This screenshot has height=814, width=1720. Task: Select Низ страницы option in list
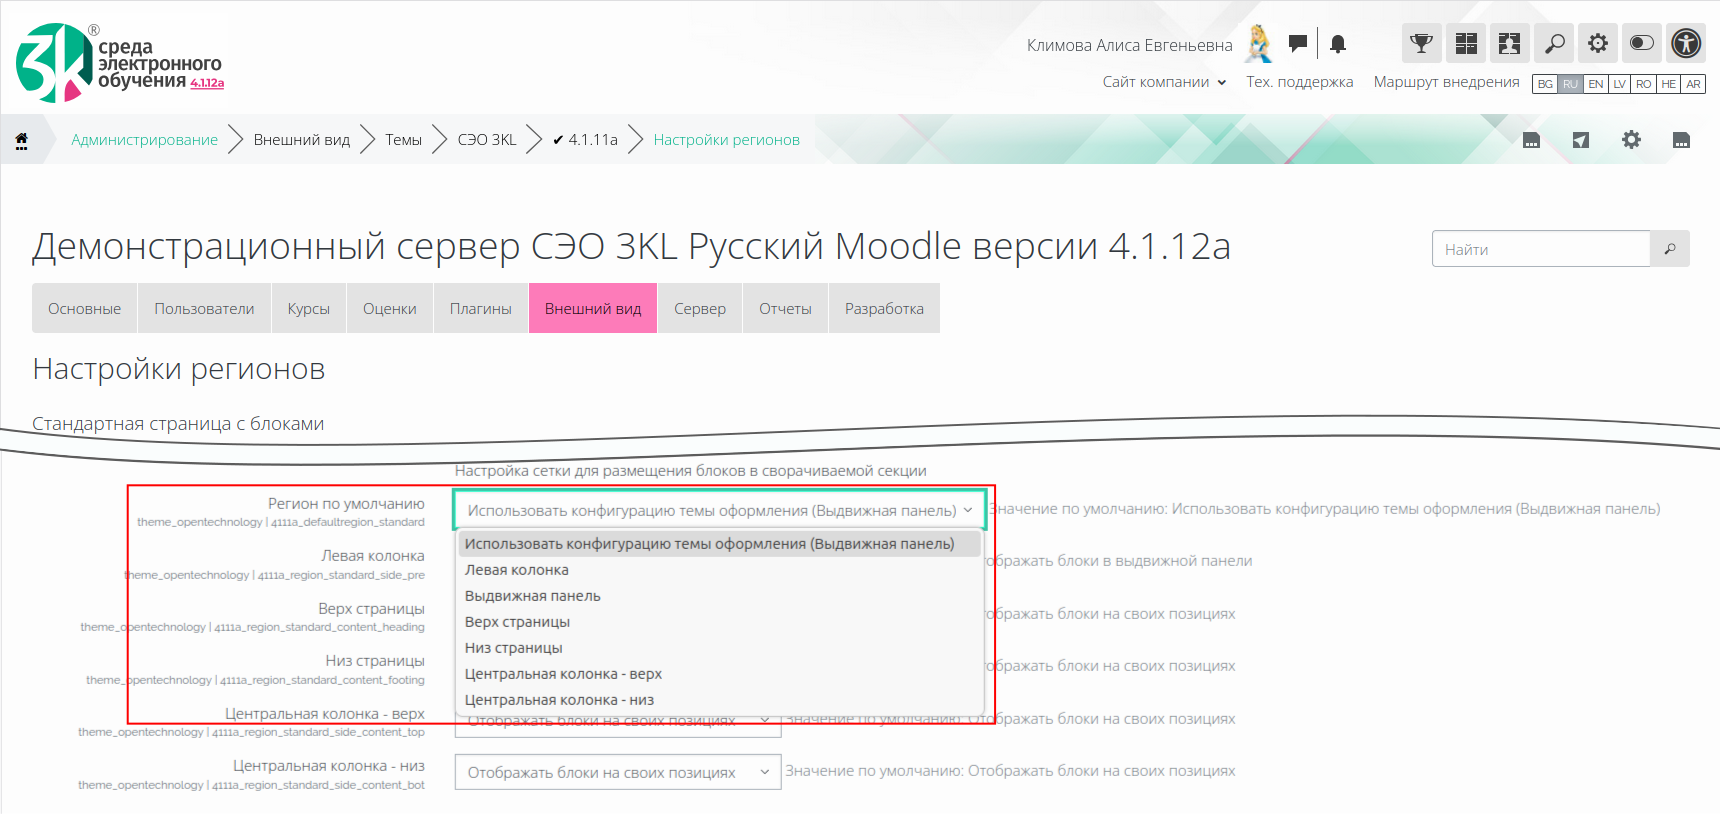(x=514, y=648)
